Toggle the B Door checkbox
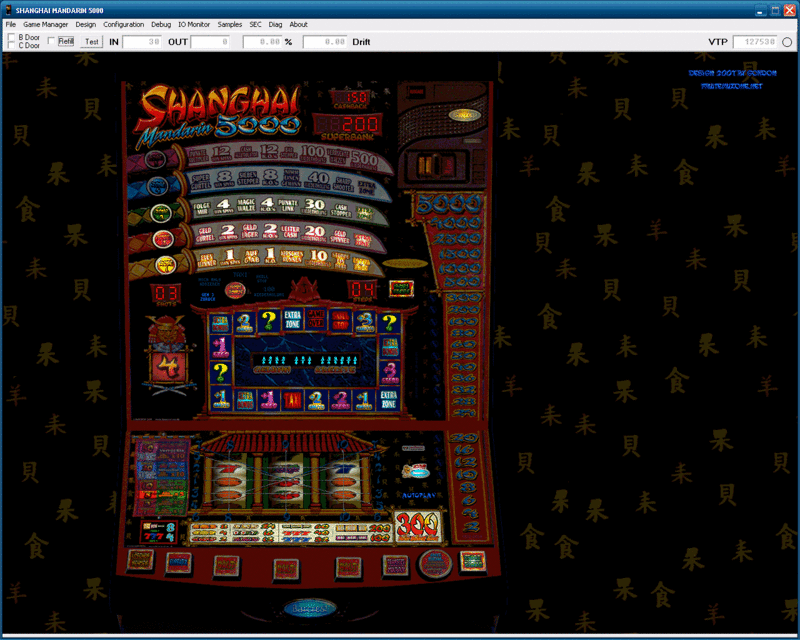The width and height of the screenshot is (800, 640). point(11,37)
